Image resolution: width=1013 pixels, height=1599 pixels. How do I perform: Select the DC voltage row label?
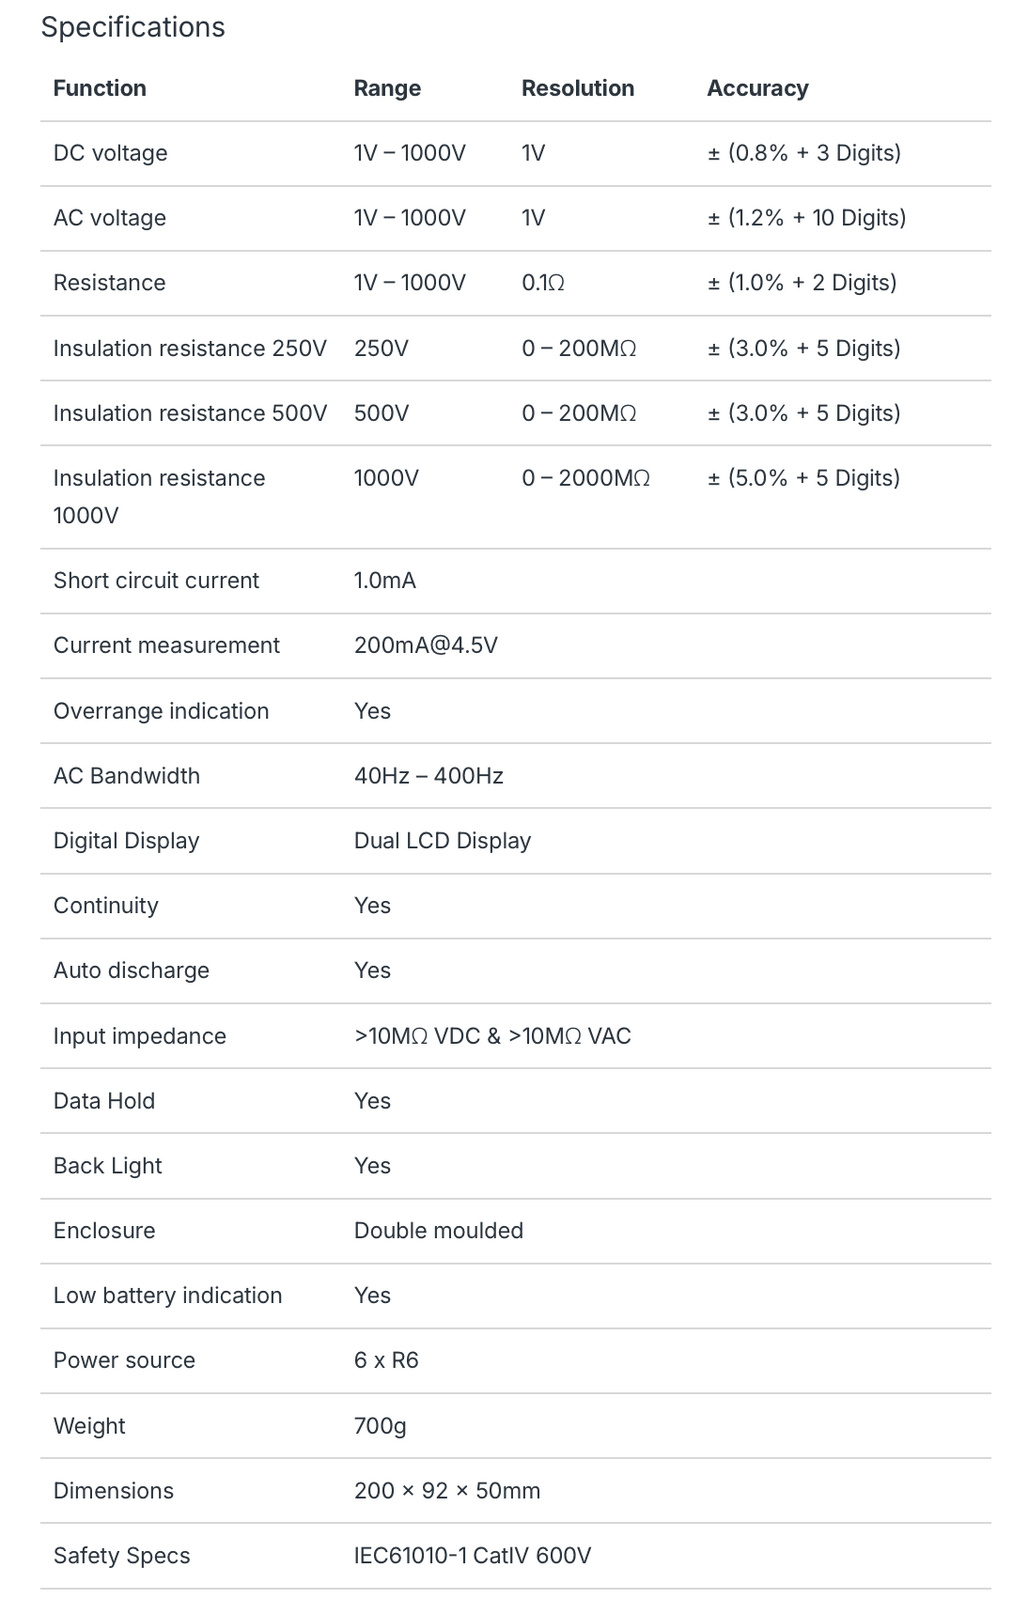tap(110, 153)
